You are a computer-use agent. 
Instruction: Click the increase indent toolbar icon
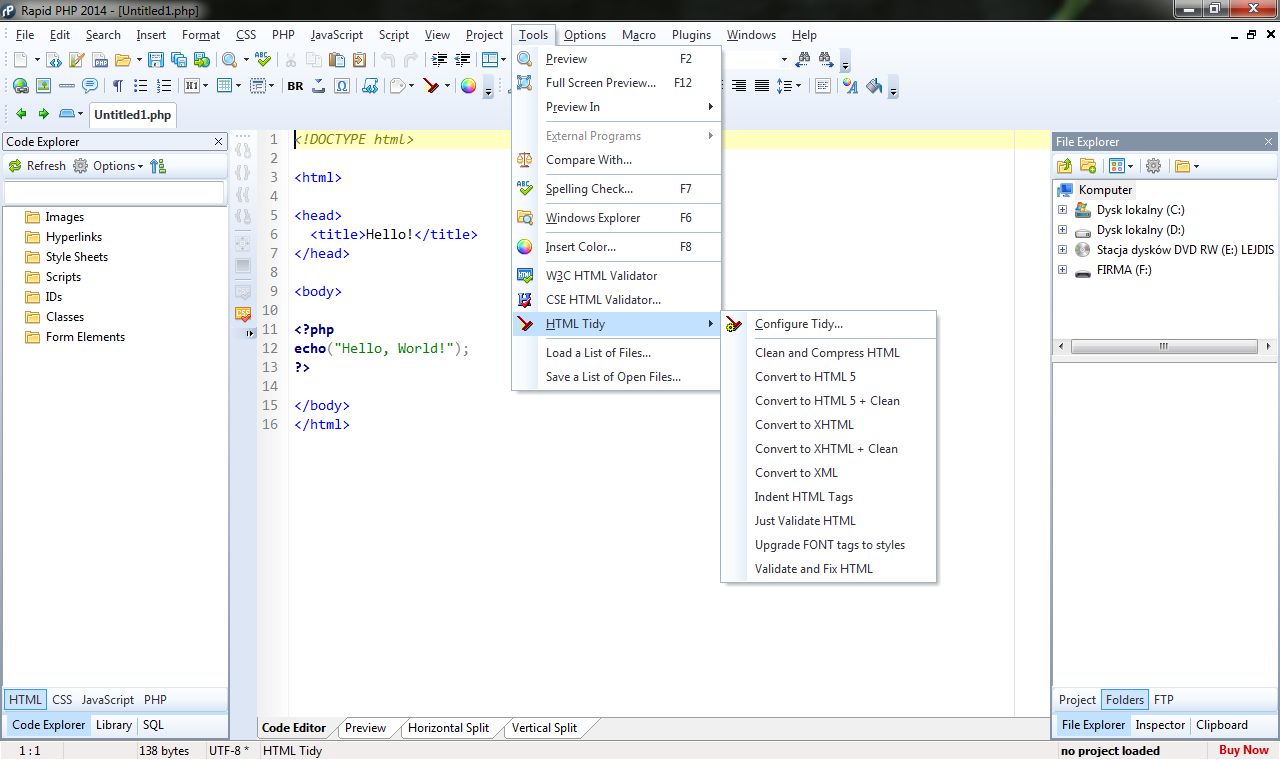coord(439,60)
